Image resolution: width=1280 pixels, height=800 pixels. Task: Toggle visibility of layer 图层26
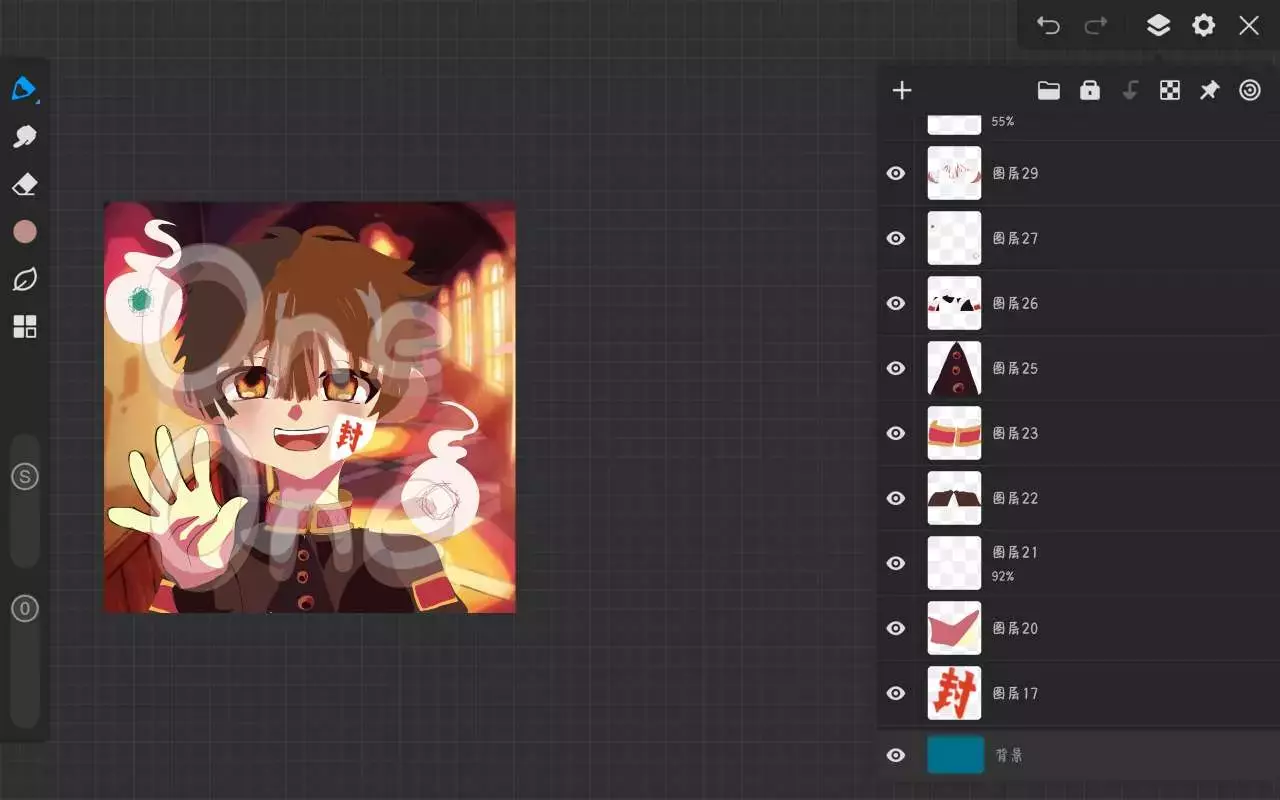click(x=896, y=303)
